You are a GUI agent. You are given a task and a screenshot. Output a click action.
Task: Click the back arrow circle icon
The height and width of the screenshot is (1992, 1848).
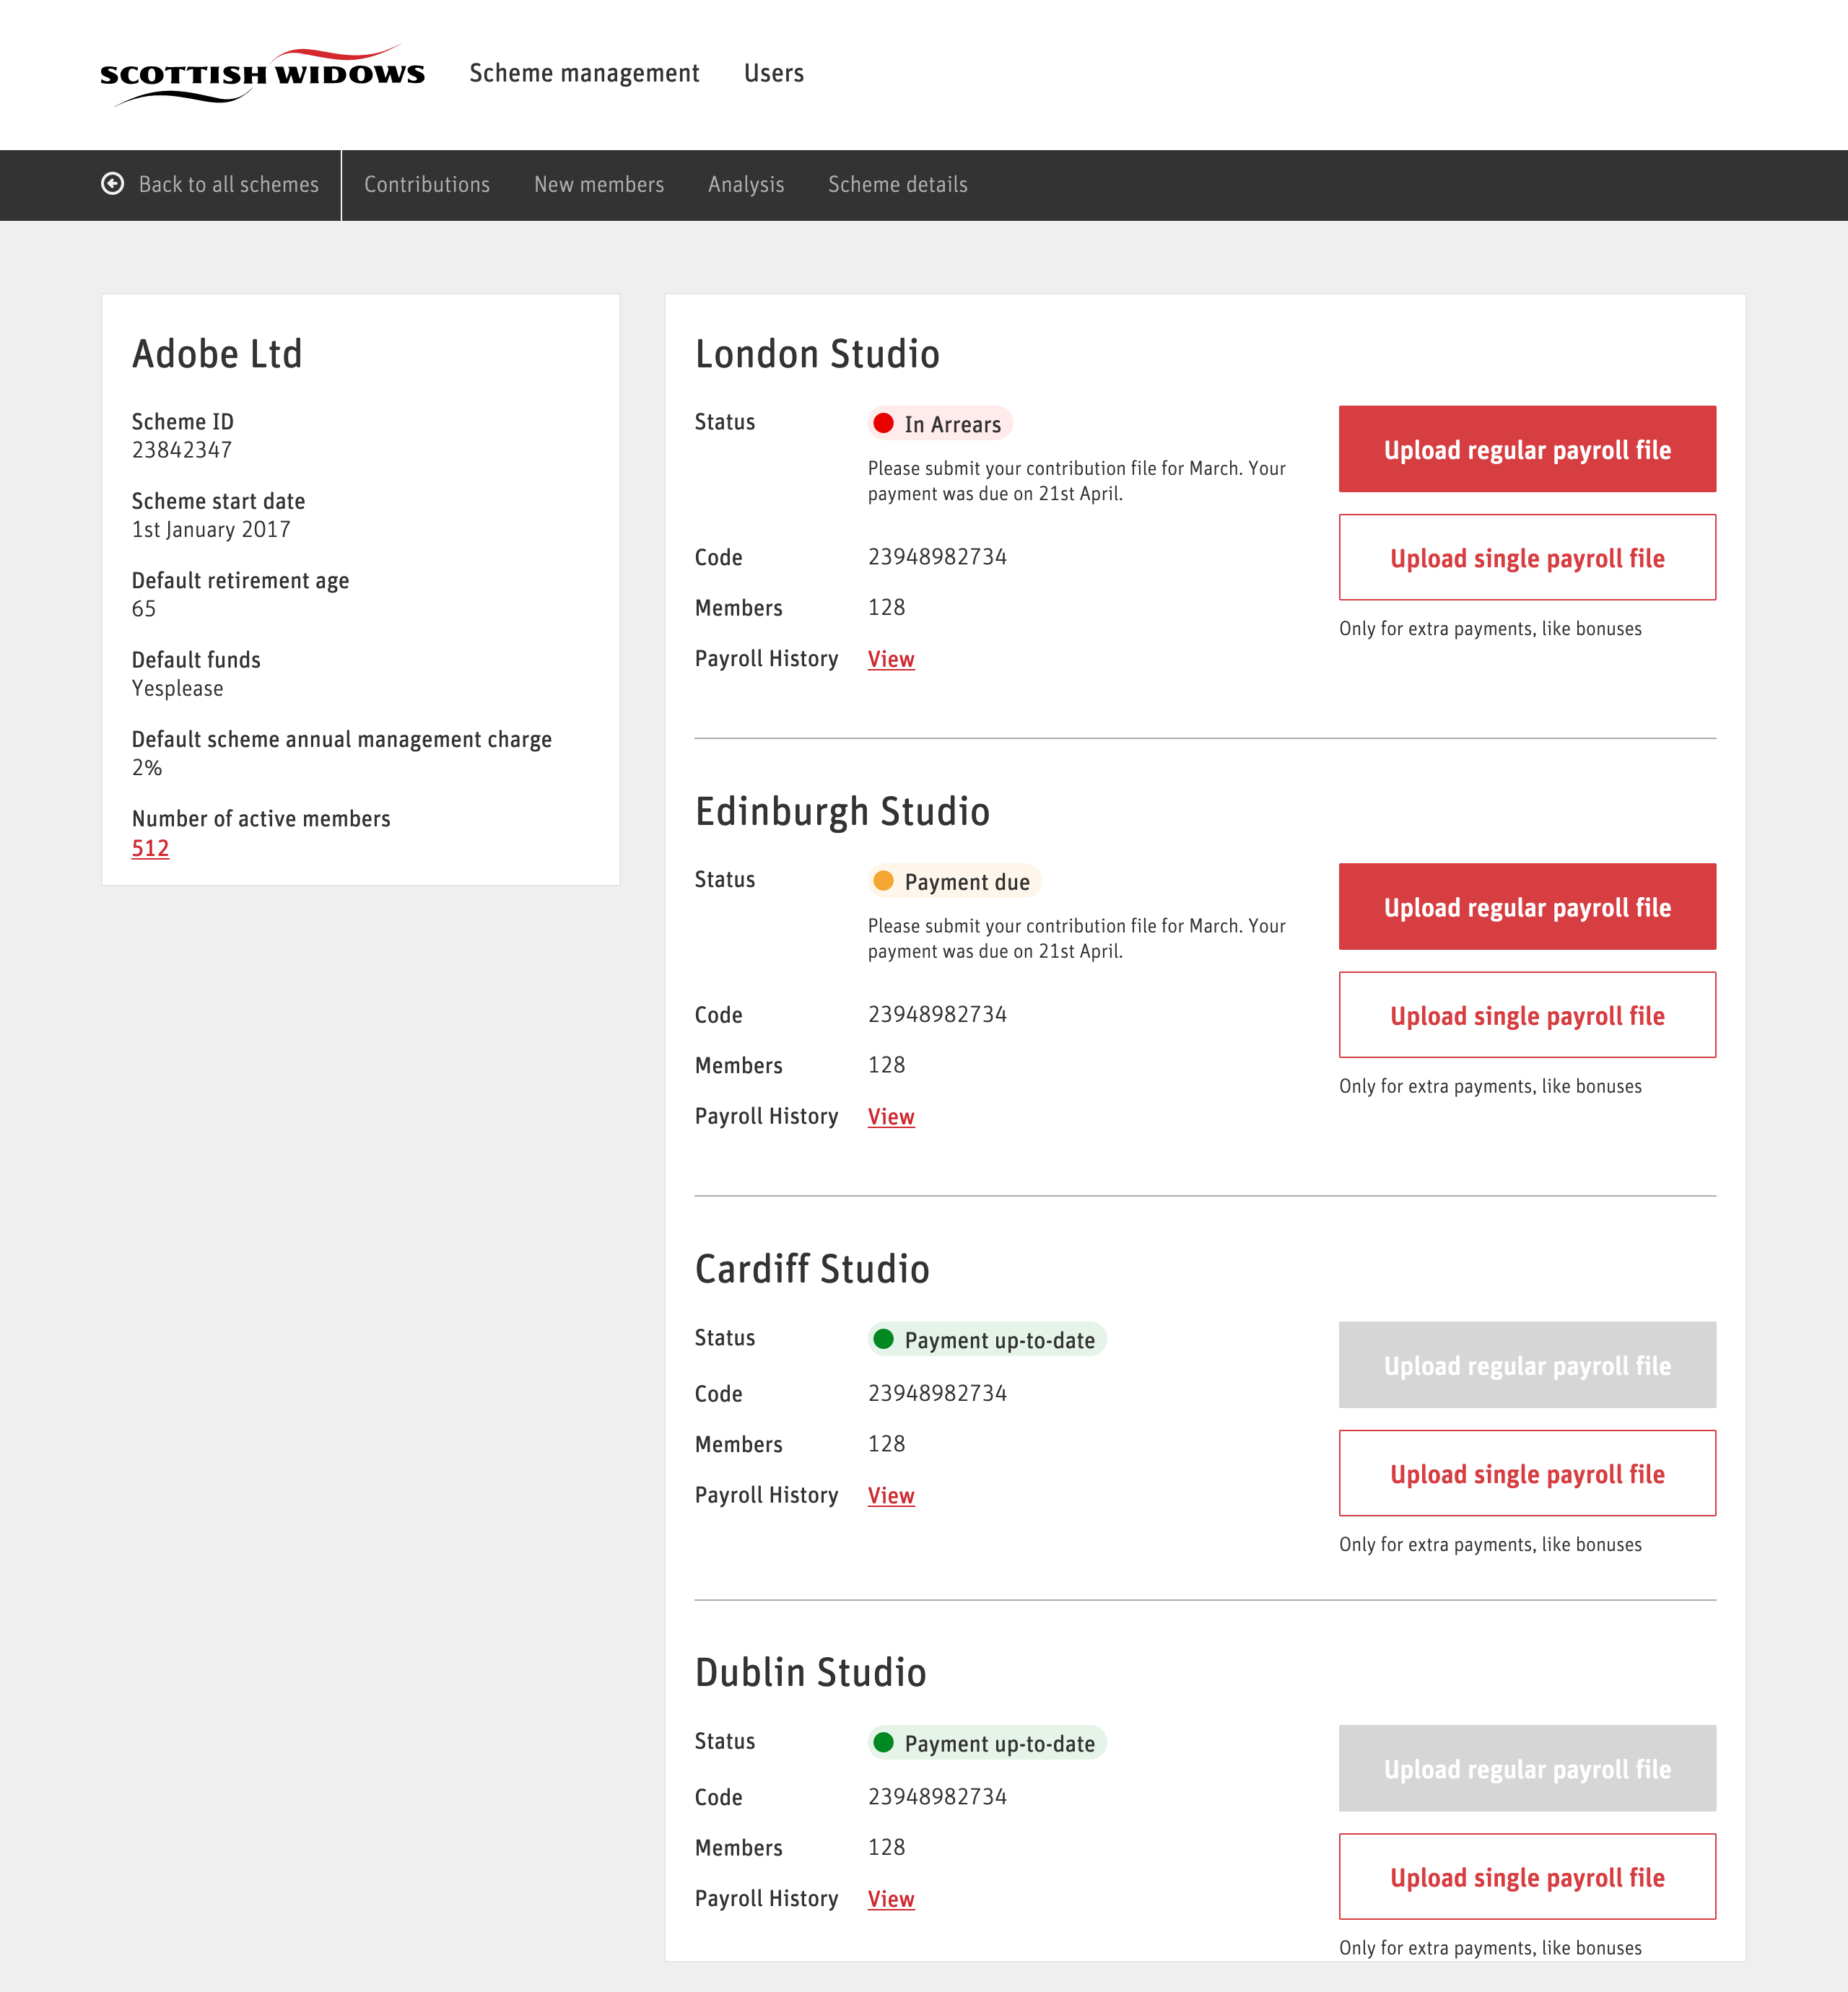pyautogui.click(x=113, y=184)
